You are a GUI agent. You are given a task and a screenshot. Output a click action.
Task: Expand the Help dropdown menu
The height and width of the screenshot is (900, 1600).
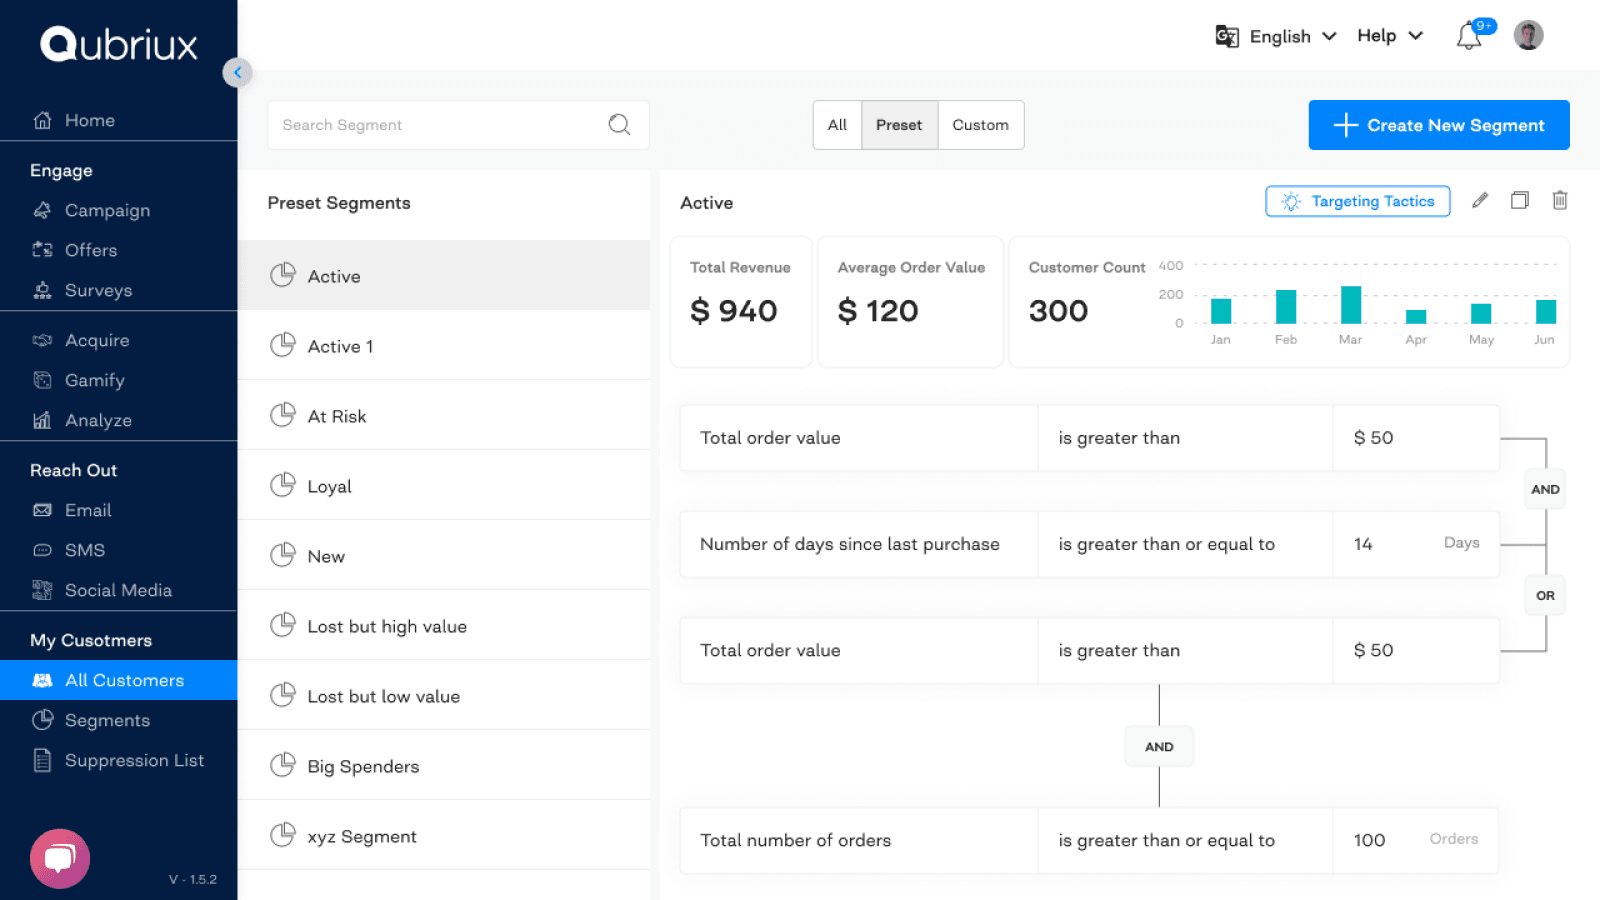1389,35
